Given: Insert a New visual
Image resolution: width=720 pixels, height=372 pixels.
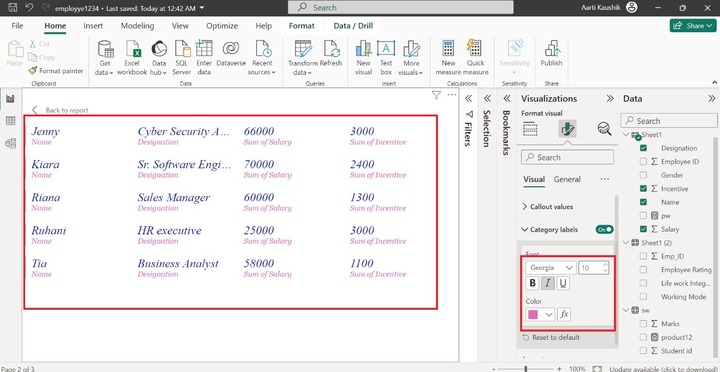Looking at the screenshot, I should click(x=363, y=57).
